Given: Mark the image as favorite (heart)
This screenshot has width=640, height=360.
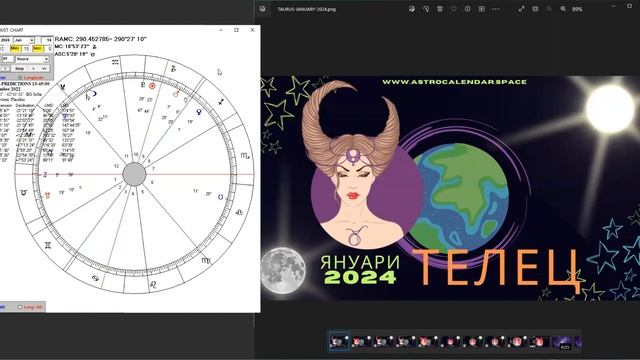Looking at the screenshot, I should coord(453,9).
